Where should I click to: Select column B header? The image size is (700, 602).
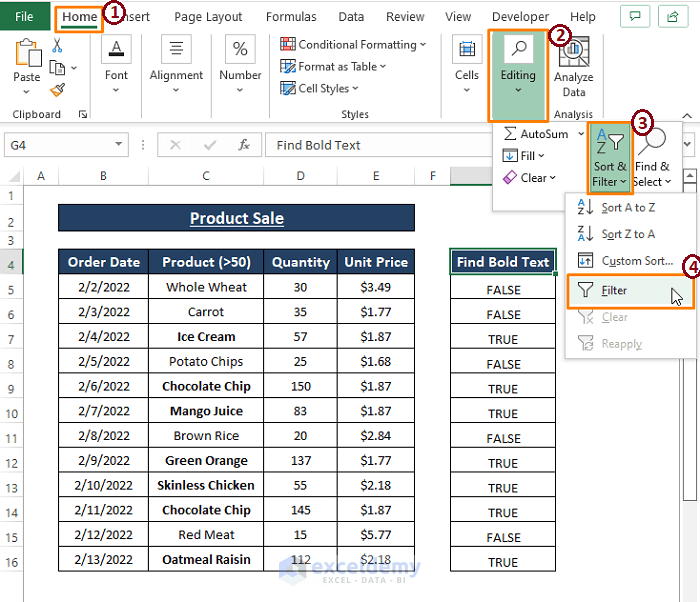[x=103, y=176]
